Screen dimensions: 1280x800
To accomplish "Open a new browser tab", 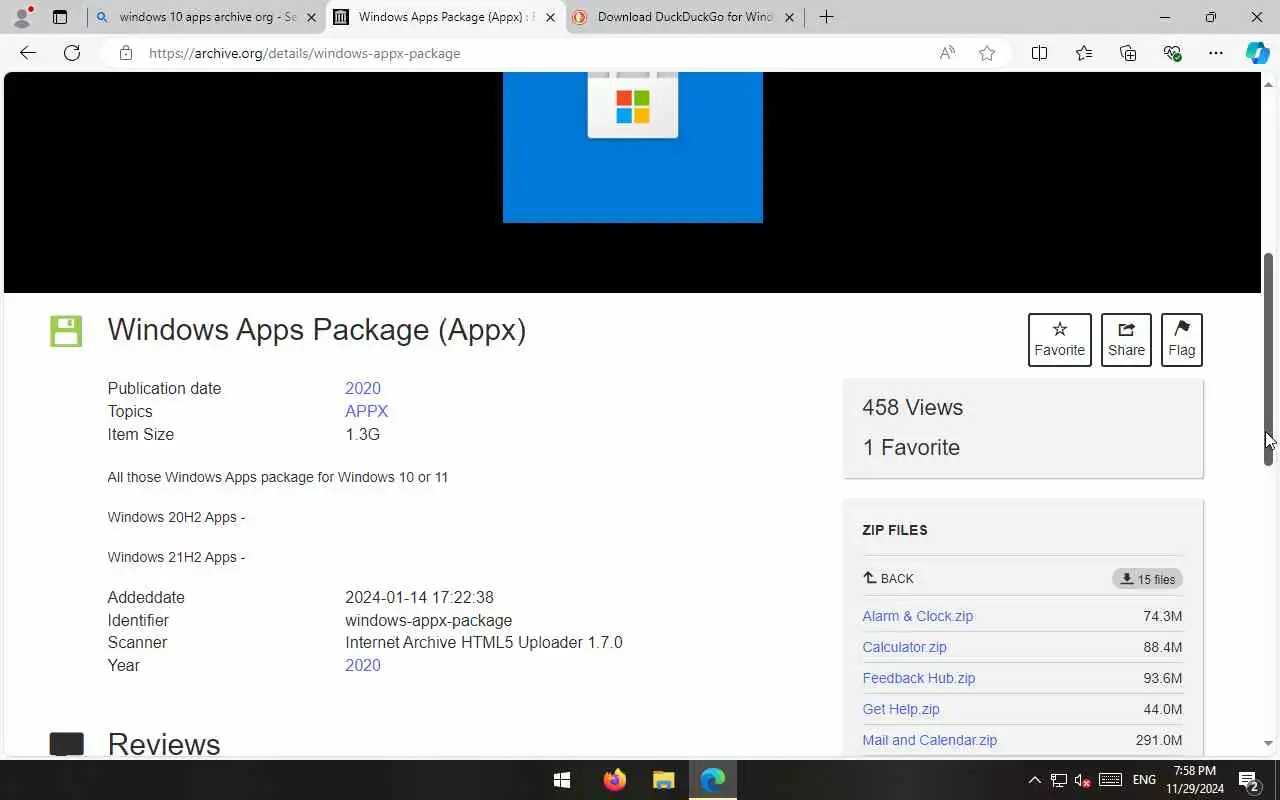I will pos(826,17).
